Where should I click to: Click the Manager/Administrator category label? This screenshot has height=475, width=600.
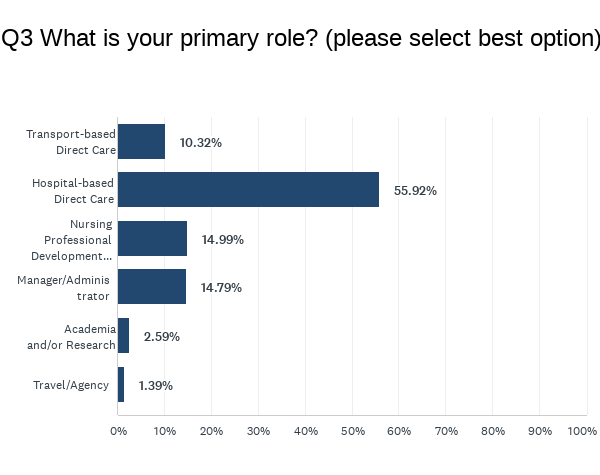(64, 288)
